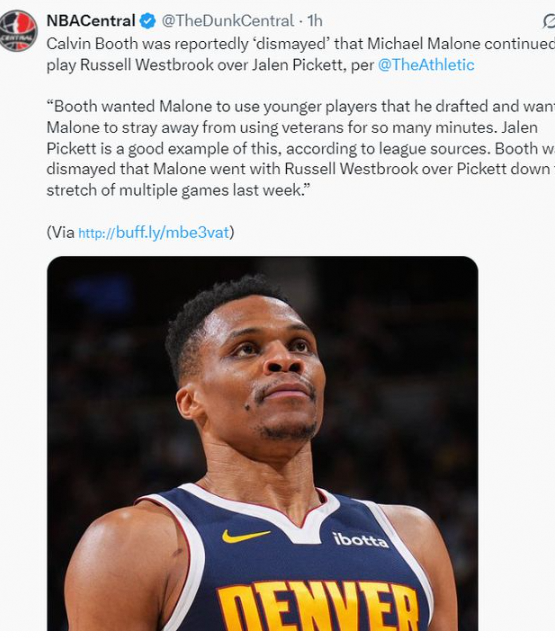Open the @TheDunkCentral handle
Viewport: 555px width, 638px height.
pos(227,21)
